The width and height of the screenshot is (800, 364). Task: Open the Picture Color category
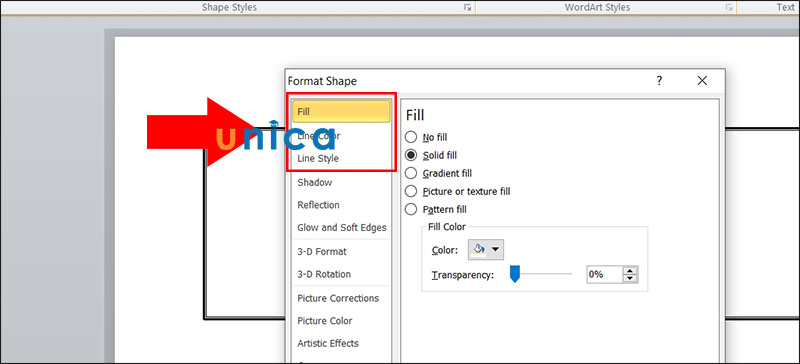[324, 321]
